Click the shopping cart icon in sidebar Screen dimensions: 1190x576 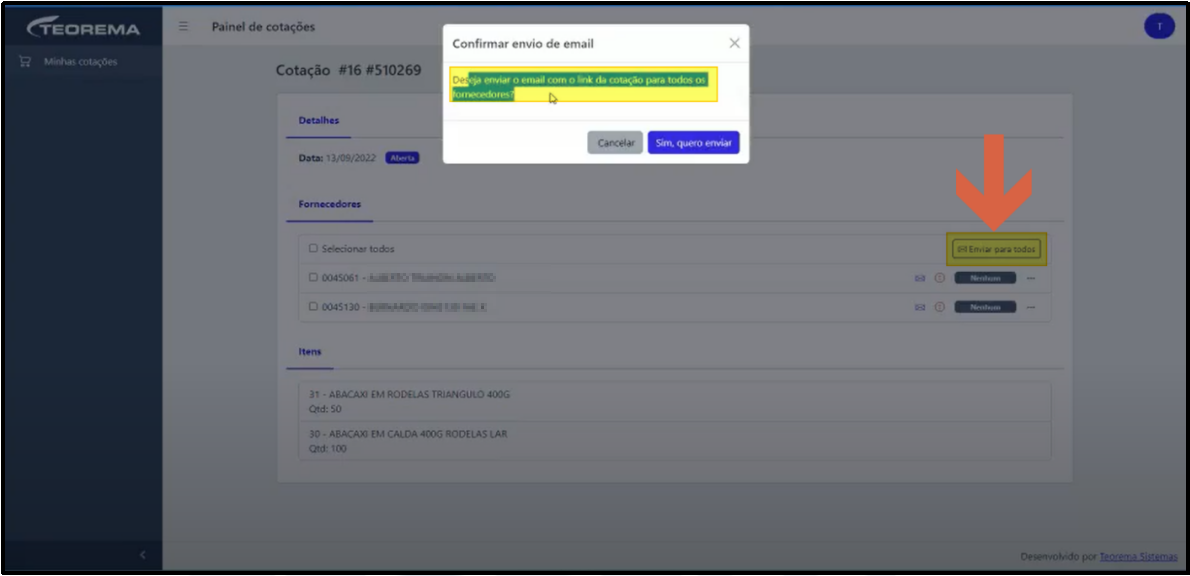(x=24, y=61)
